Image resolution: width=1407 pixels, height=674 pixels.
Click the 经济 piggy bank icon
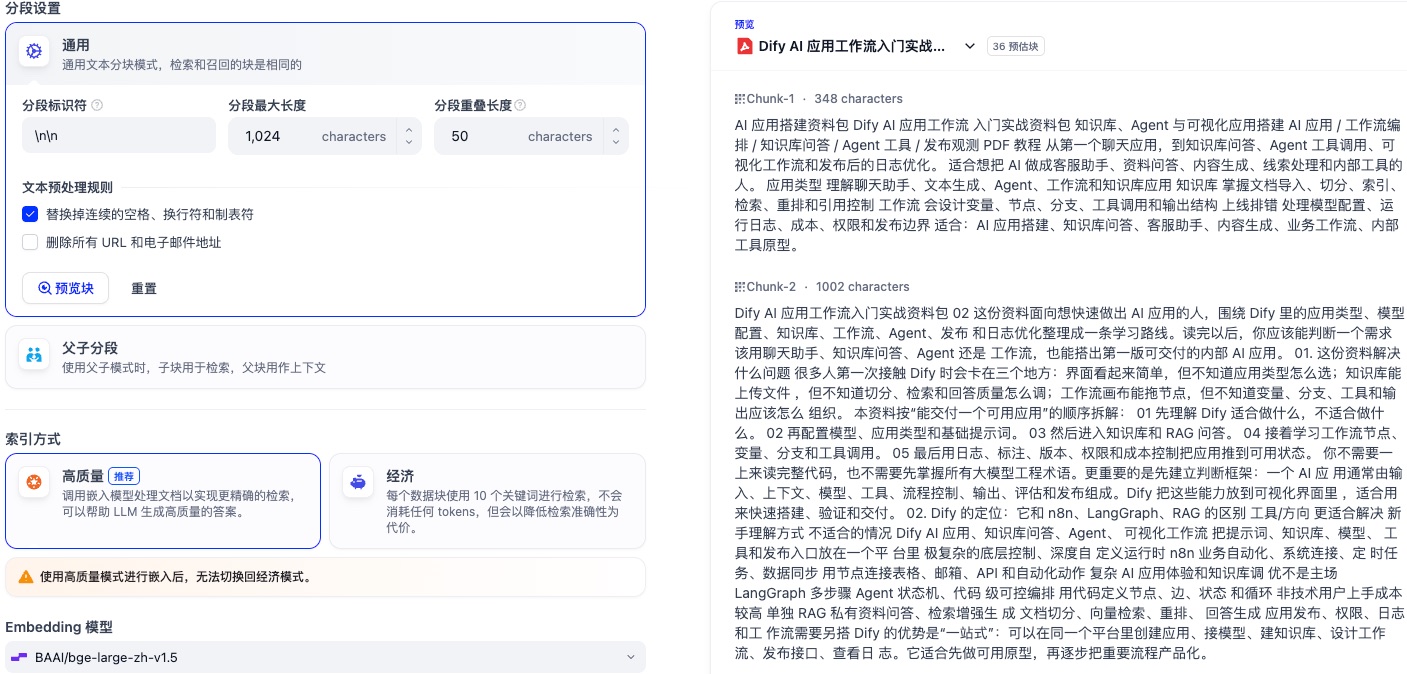[358, 483]
